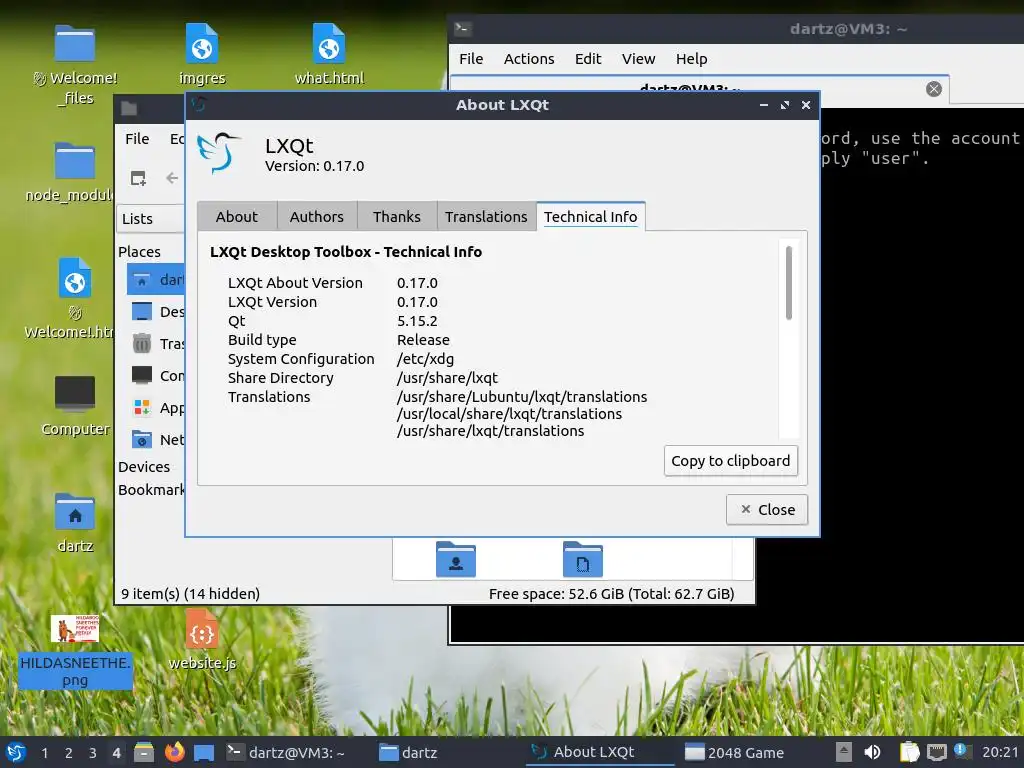Image resolution: width=1024 pixels, height=768 pixels.
Task: Click the LXQt hummingbird logo in the About dialog
Action: click(x=219, y=153)
